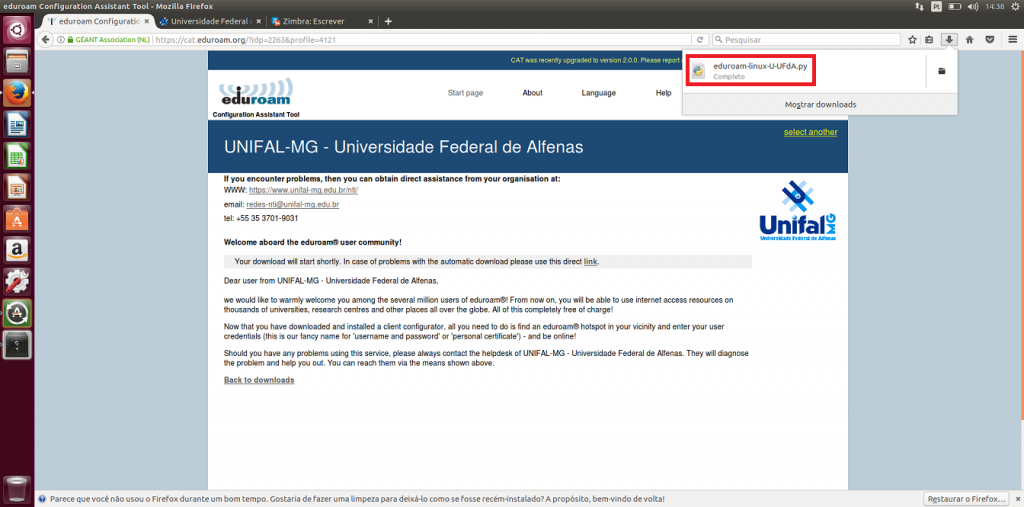The height and width of the screenshot is (507, 1024).
Task: Click redes-nti@unifal-mg.edu.br email link
Action: point(293,204)
